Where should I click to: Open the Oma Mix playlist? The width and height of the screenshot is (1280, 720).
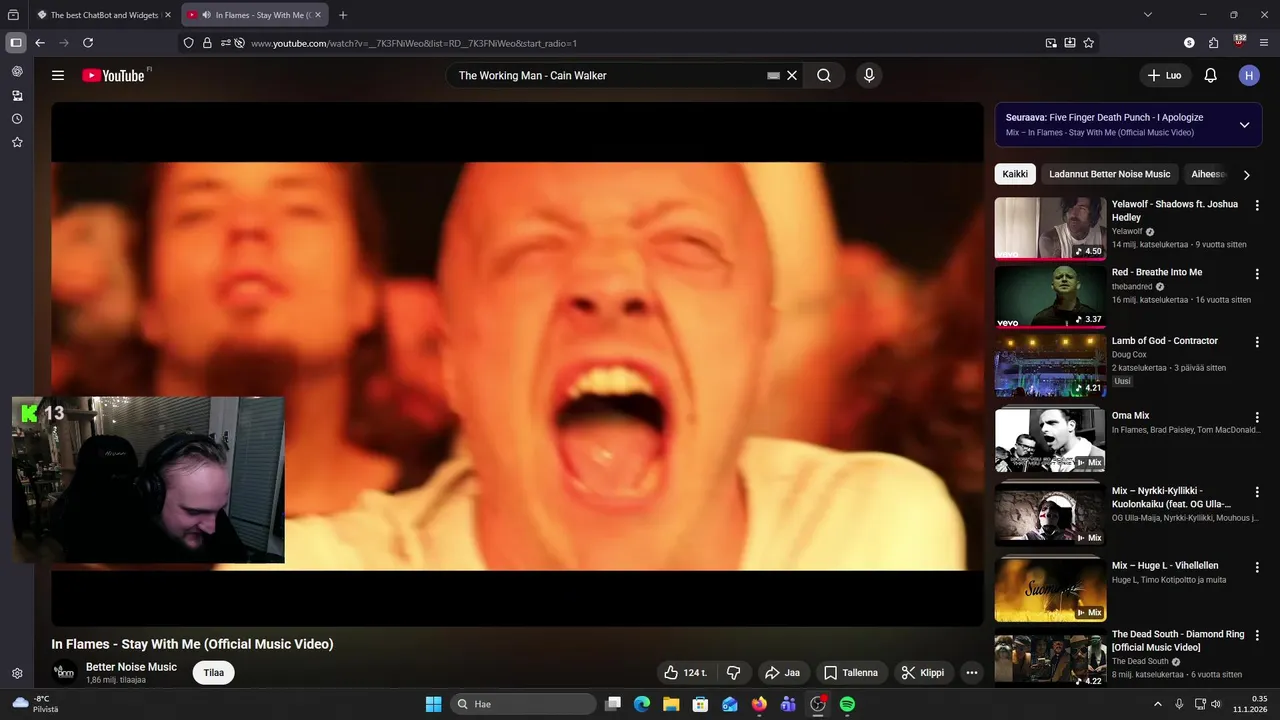[x=1050, y=441]
